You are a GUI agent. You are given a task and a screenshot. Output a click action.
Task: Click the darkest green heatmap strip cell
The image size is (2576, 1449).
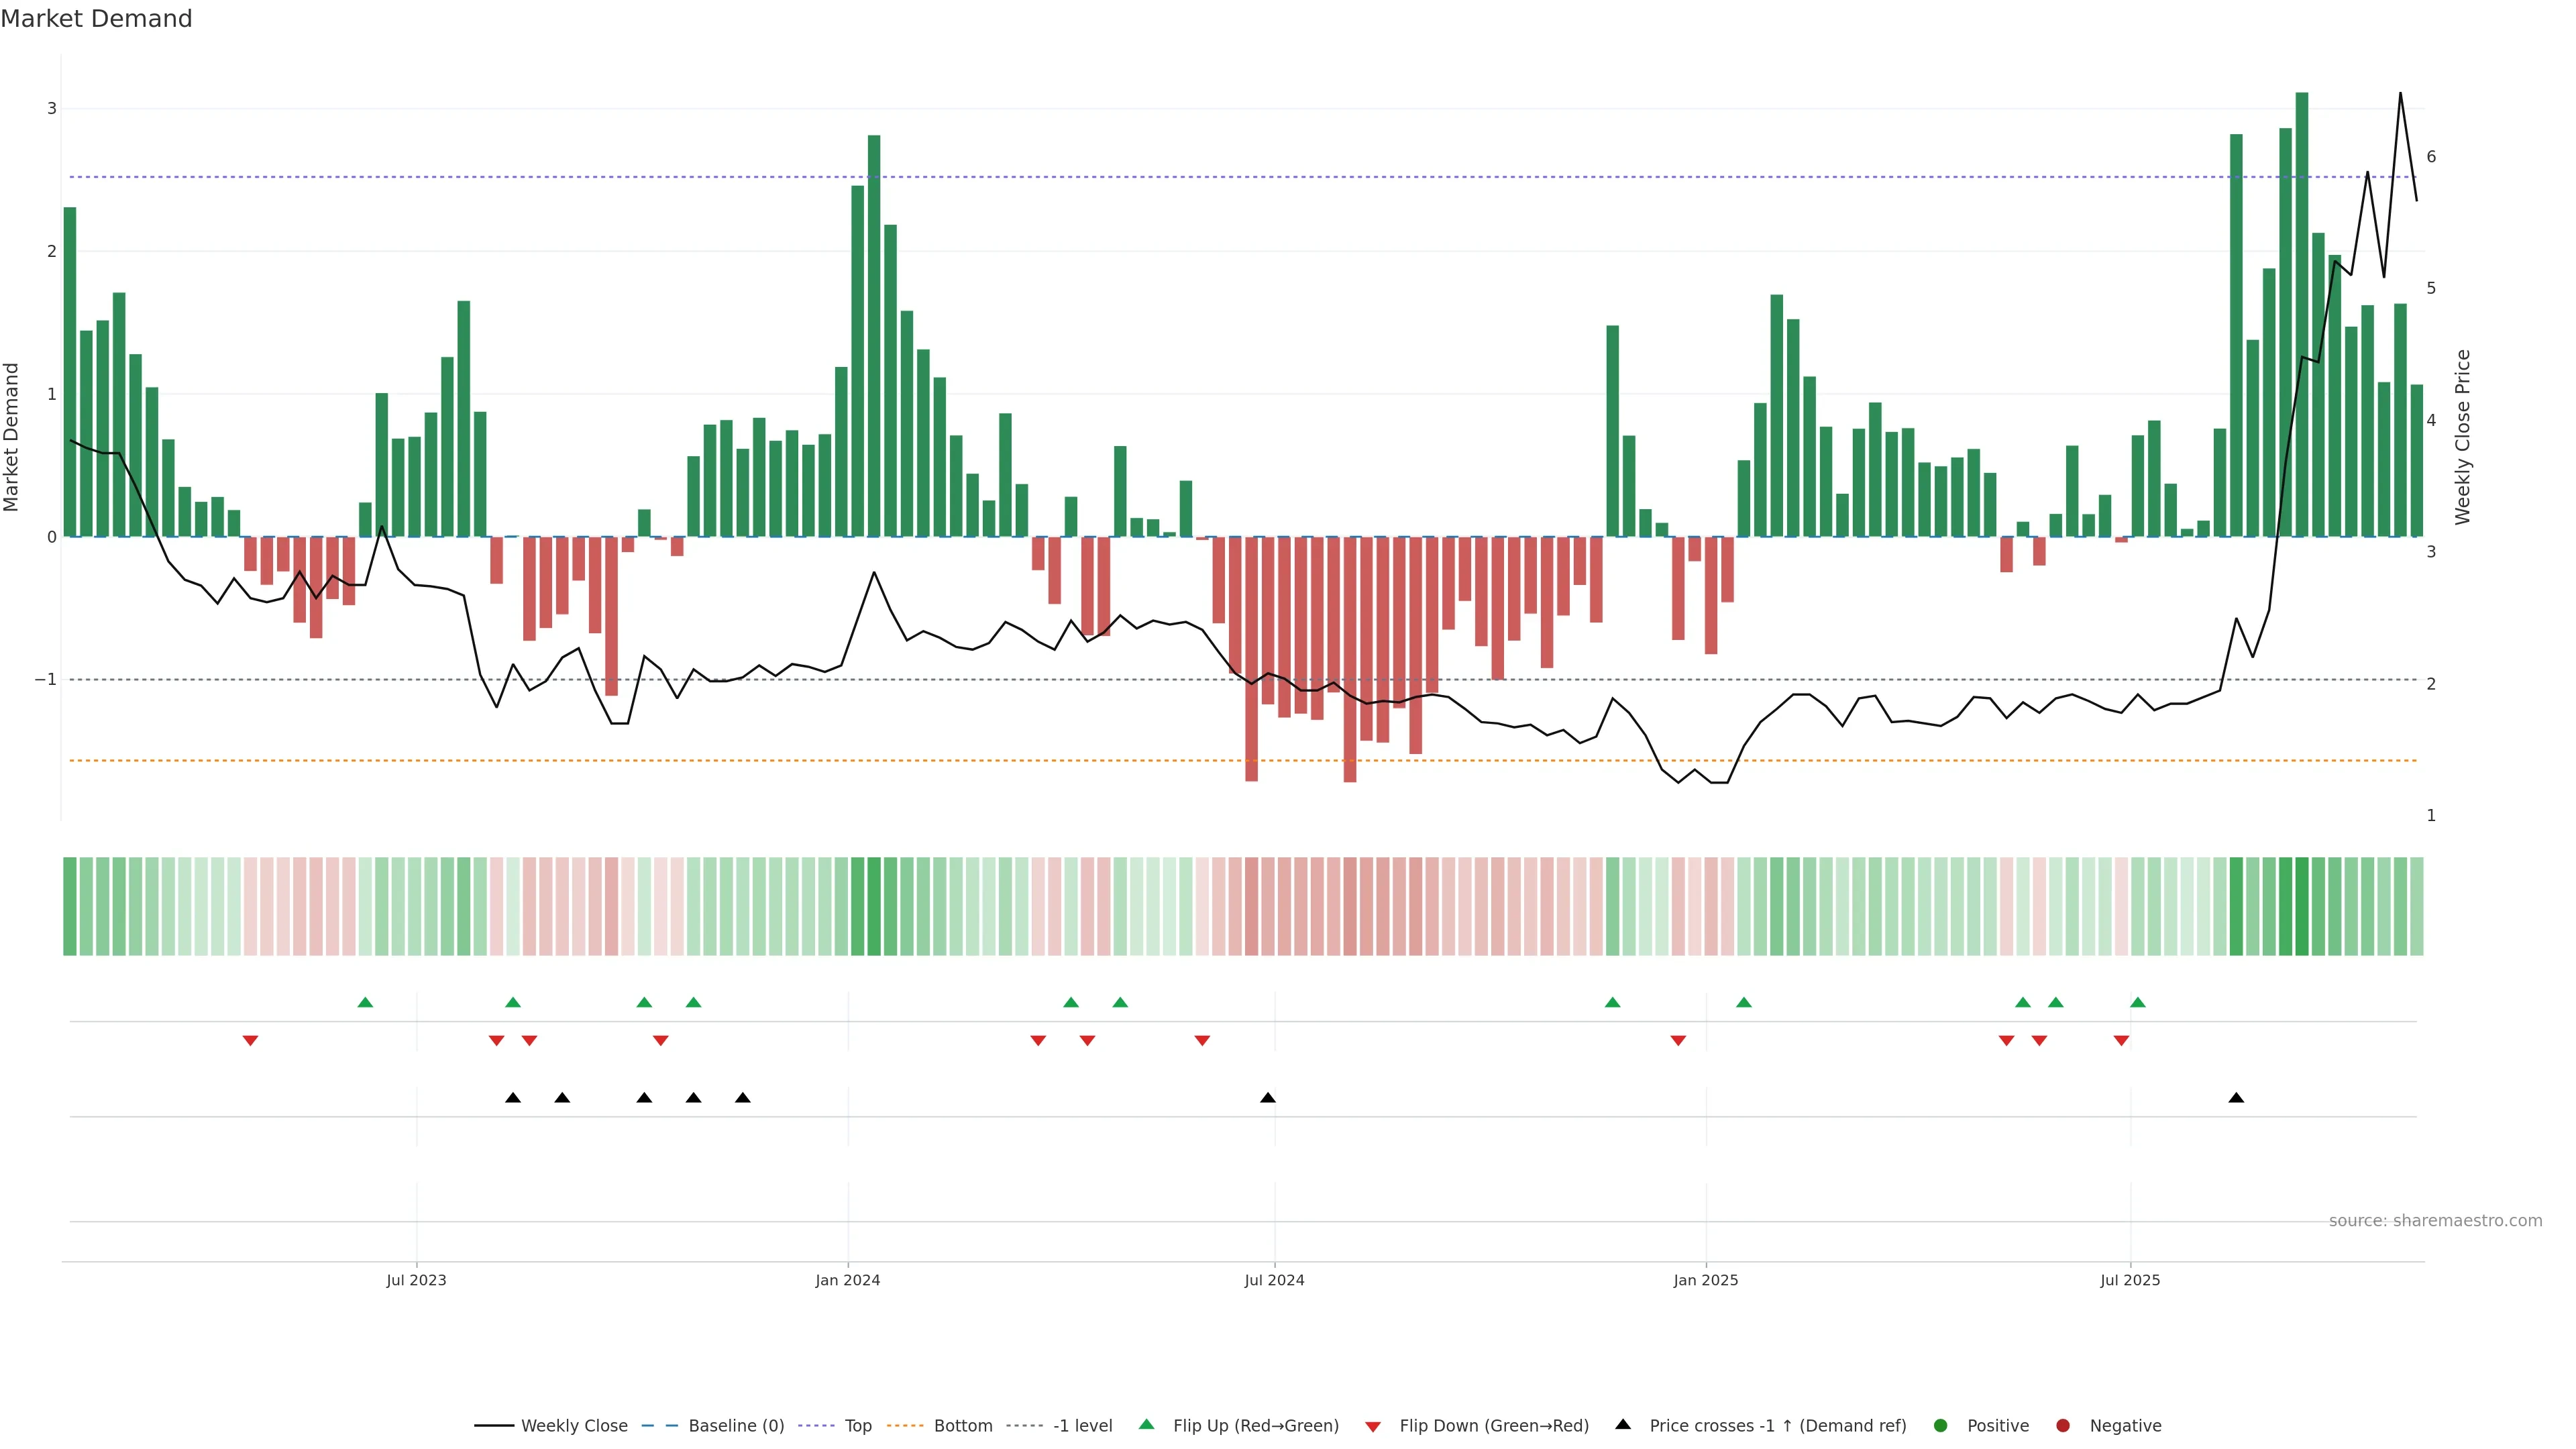tap(2301, 906)
